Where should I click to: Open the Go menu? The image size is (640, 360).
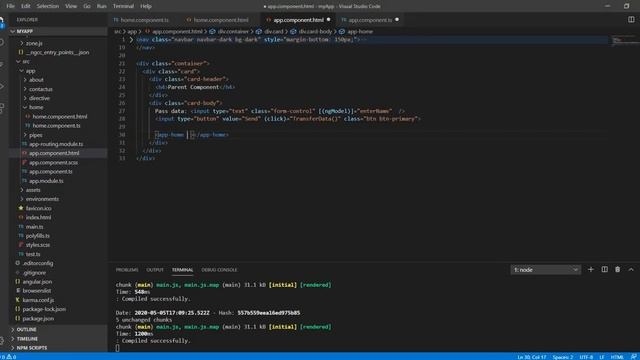pyautogui.click(x=87, y=6)
